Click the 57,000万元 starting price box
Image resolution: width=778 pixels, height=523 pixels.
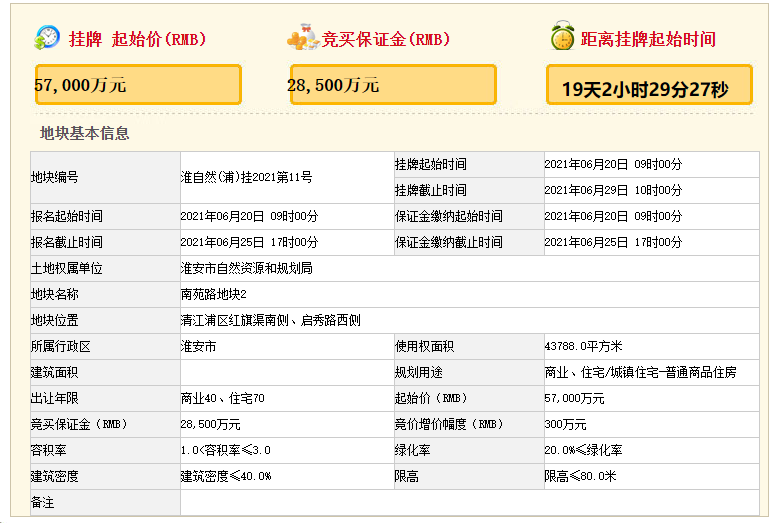point(138,84)
